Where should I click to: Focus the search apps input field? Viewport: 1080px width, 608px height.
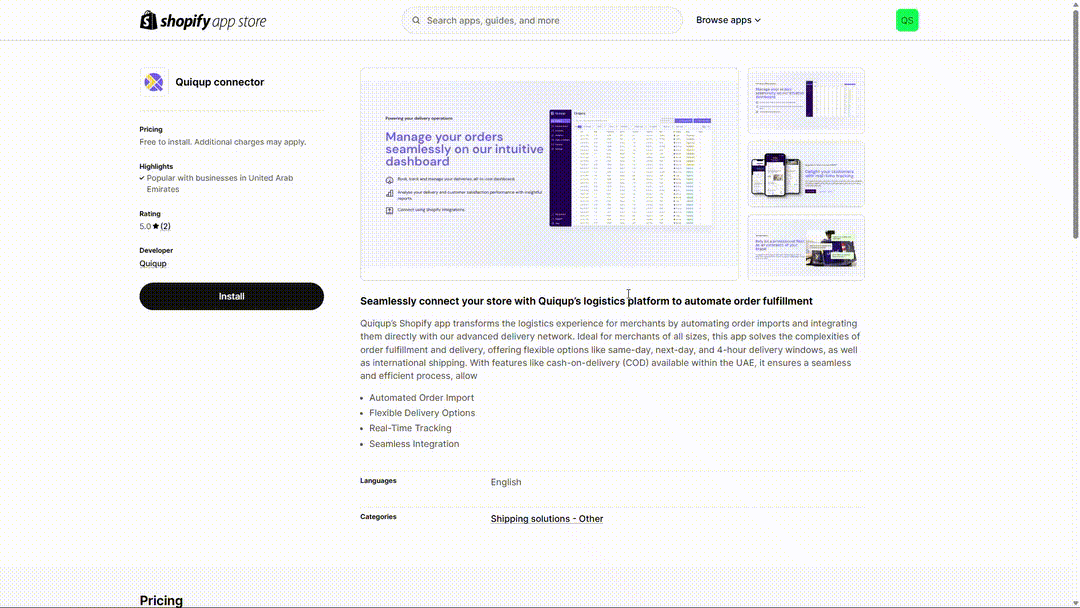click(x=542, y=21)
